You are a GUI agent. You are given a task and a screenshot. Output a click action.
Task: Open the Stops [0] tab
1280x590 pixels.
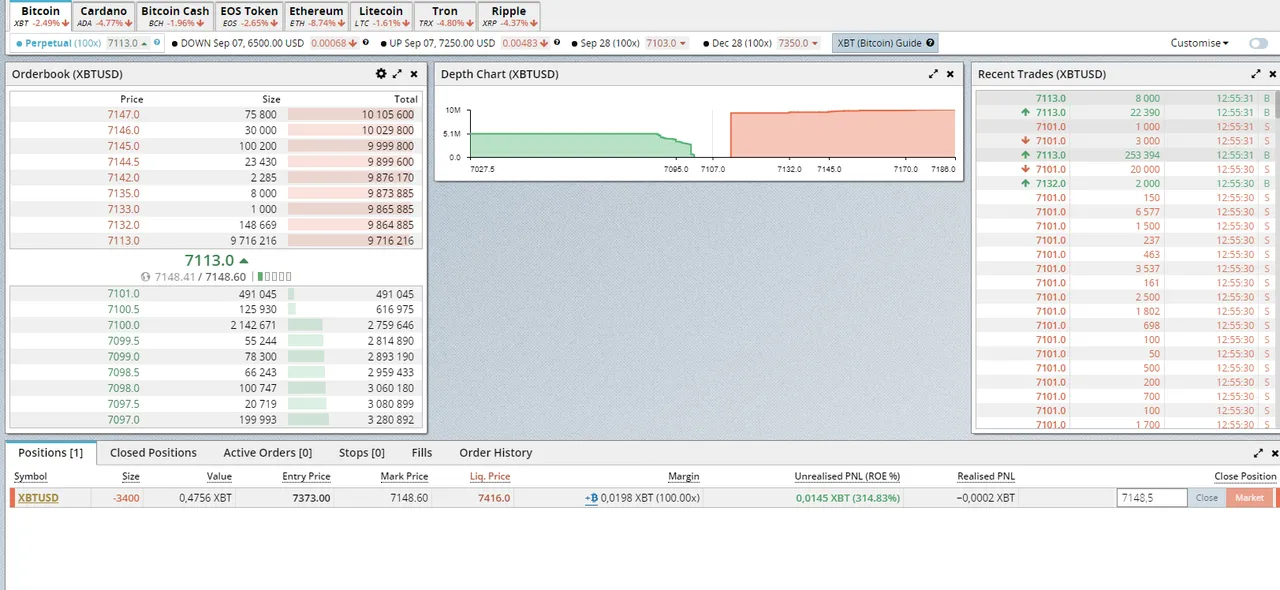[361, 453]
